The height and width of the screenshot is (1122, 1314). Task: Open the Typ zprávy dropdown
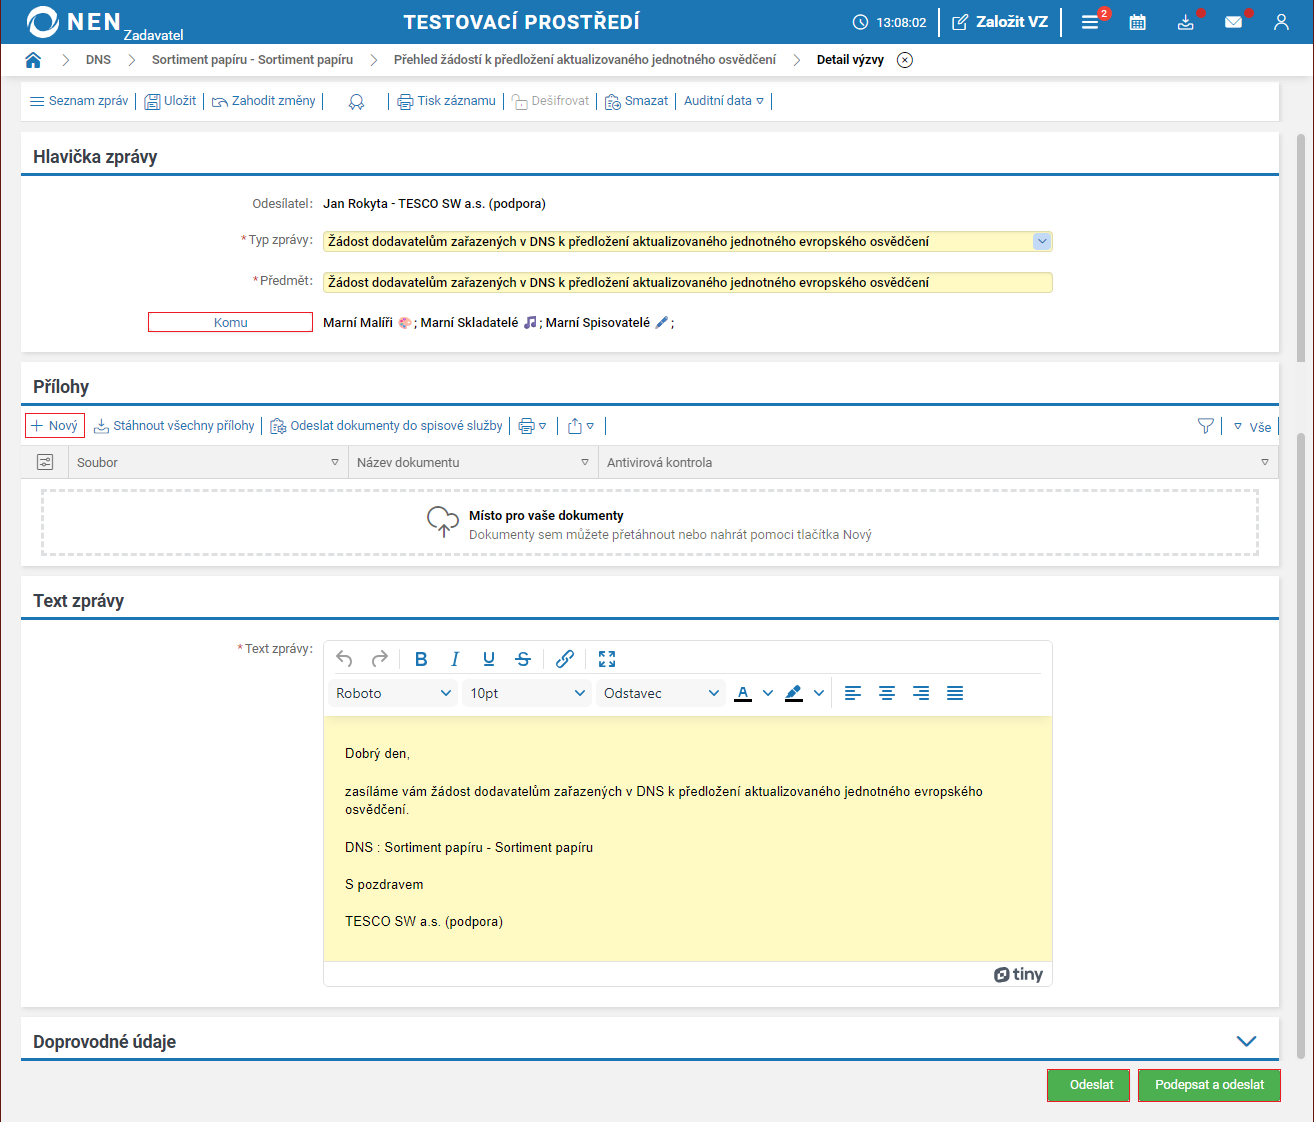1042,241
